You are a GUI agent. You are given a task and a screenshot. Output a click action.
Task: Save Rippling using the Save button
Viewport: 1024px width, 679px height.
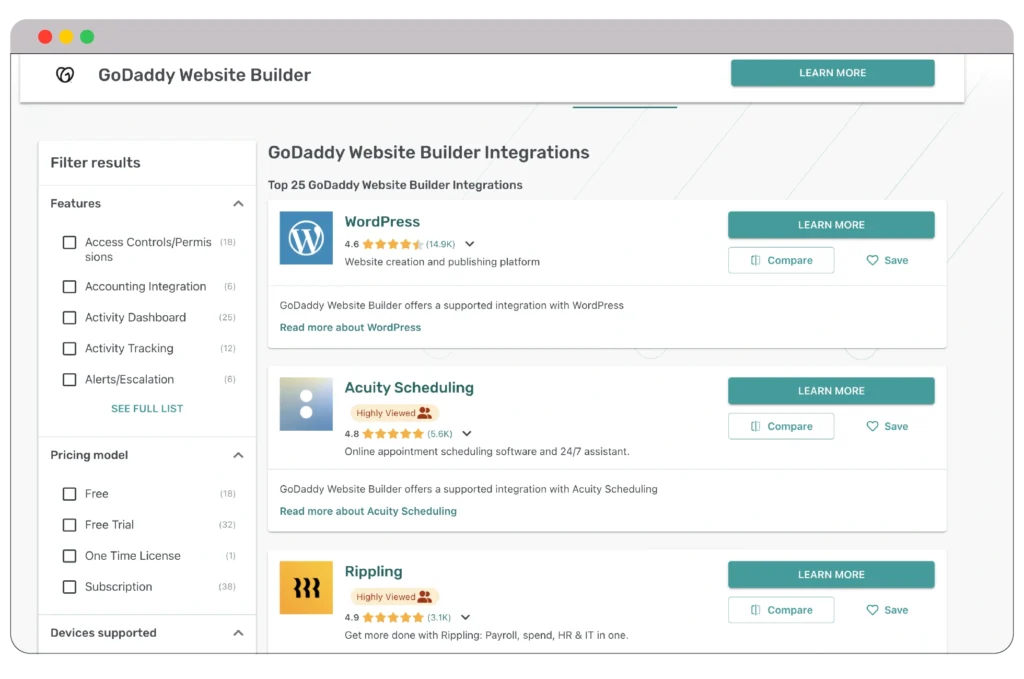point(886,609)
